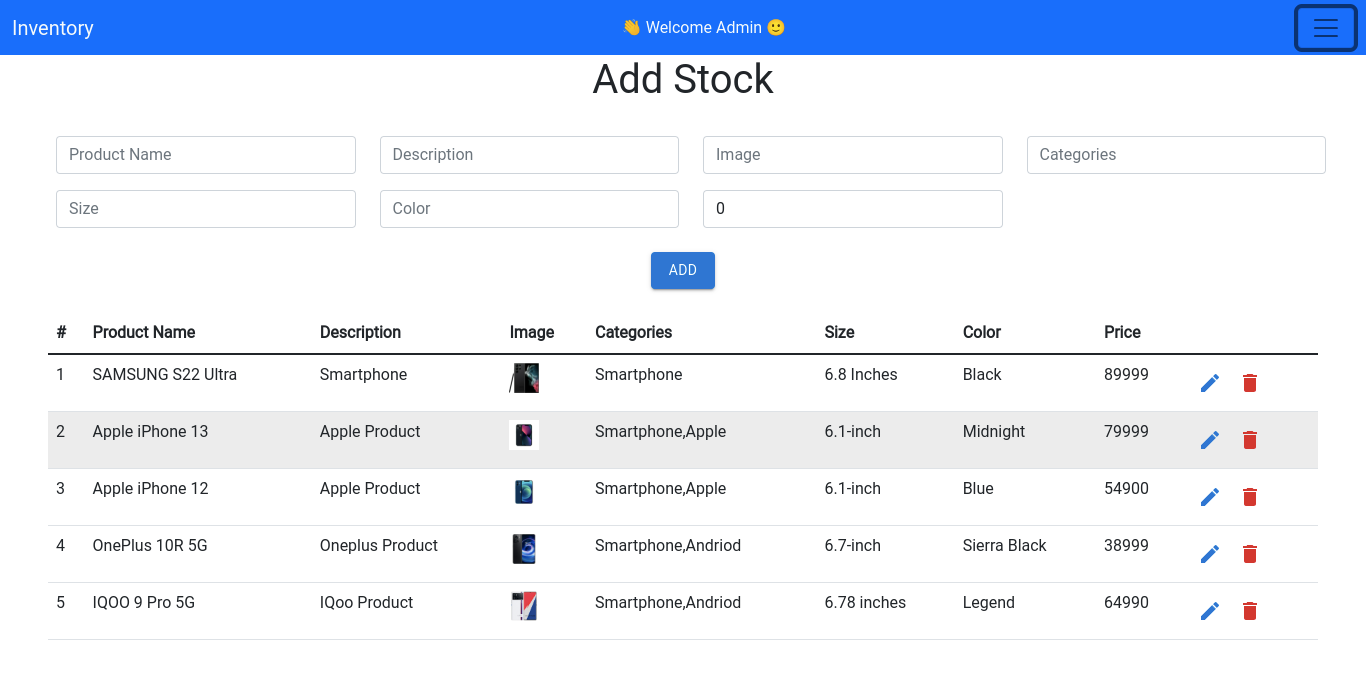Screen dimensions: 1366x688
Task: Click the IQOO 9 Pro 5G thumbnail
Action: tap(524, 605)
